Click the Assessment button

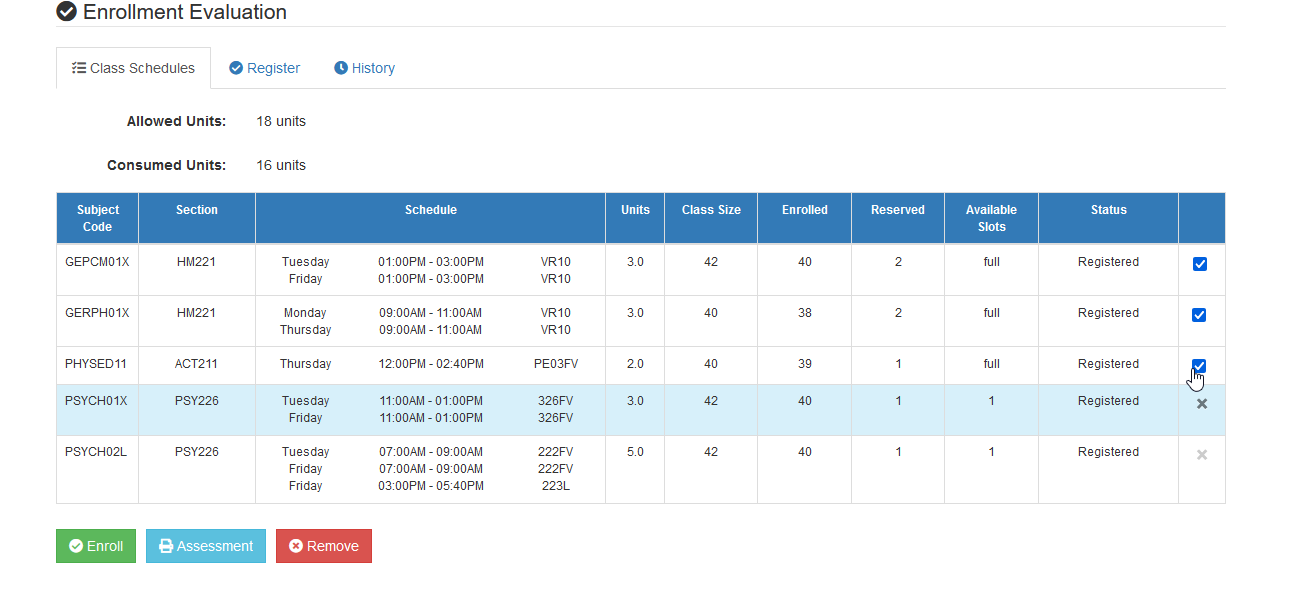tap(206, 546)
